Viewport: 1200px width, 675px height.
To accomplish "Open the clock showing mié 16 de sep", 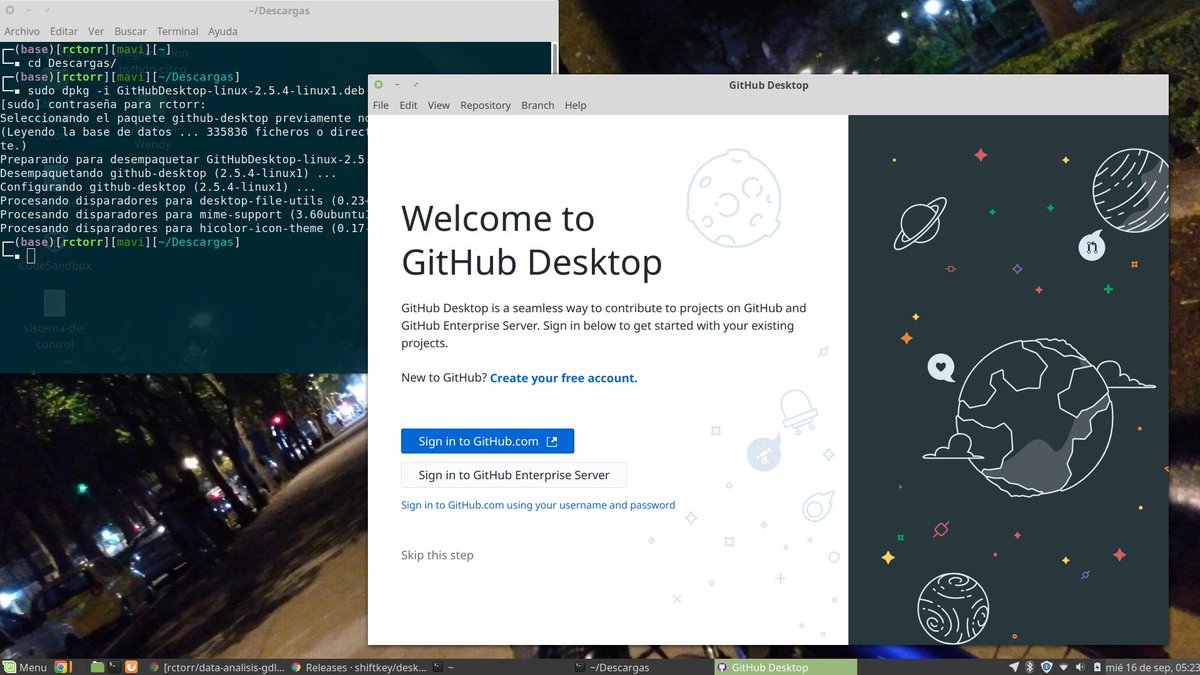I will click(x=1152, y=667).
